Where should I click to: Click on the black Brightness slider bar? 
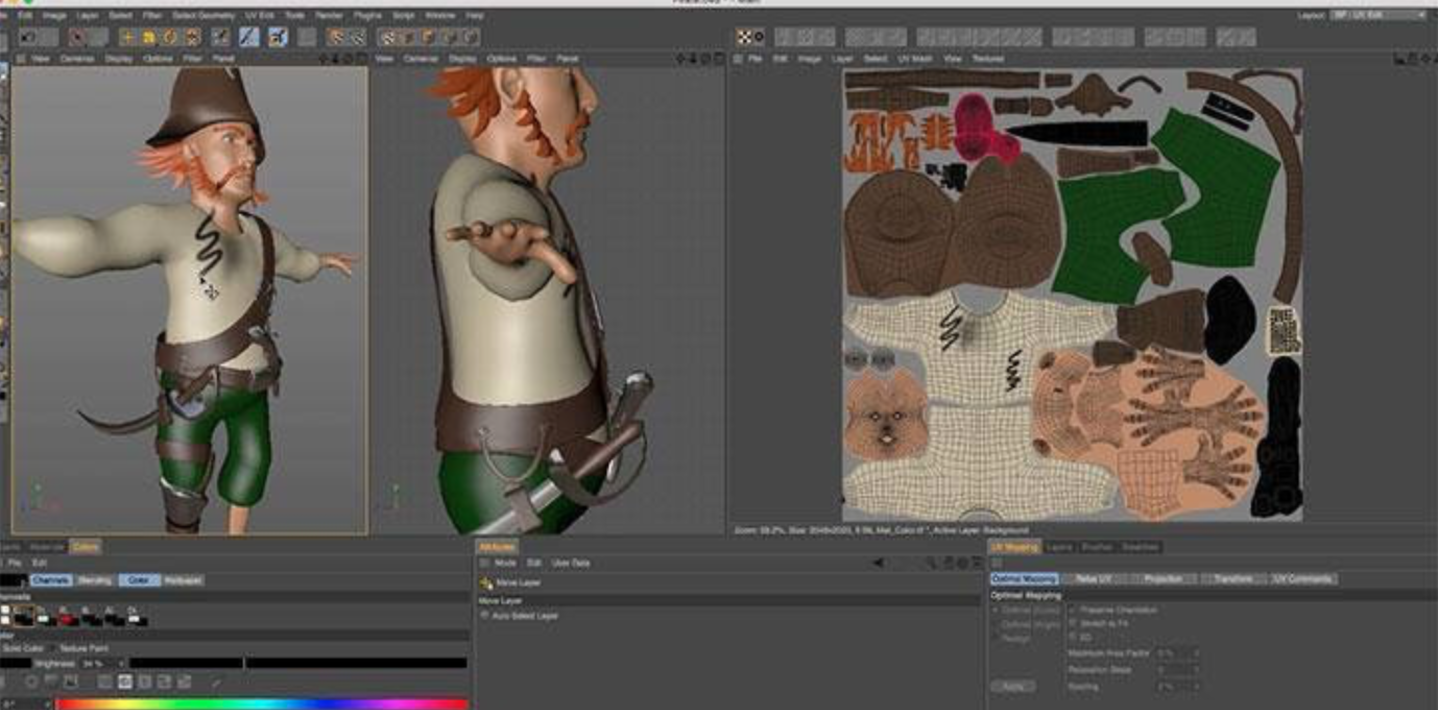(x=298, y=663)
